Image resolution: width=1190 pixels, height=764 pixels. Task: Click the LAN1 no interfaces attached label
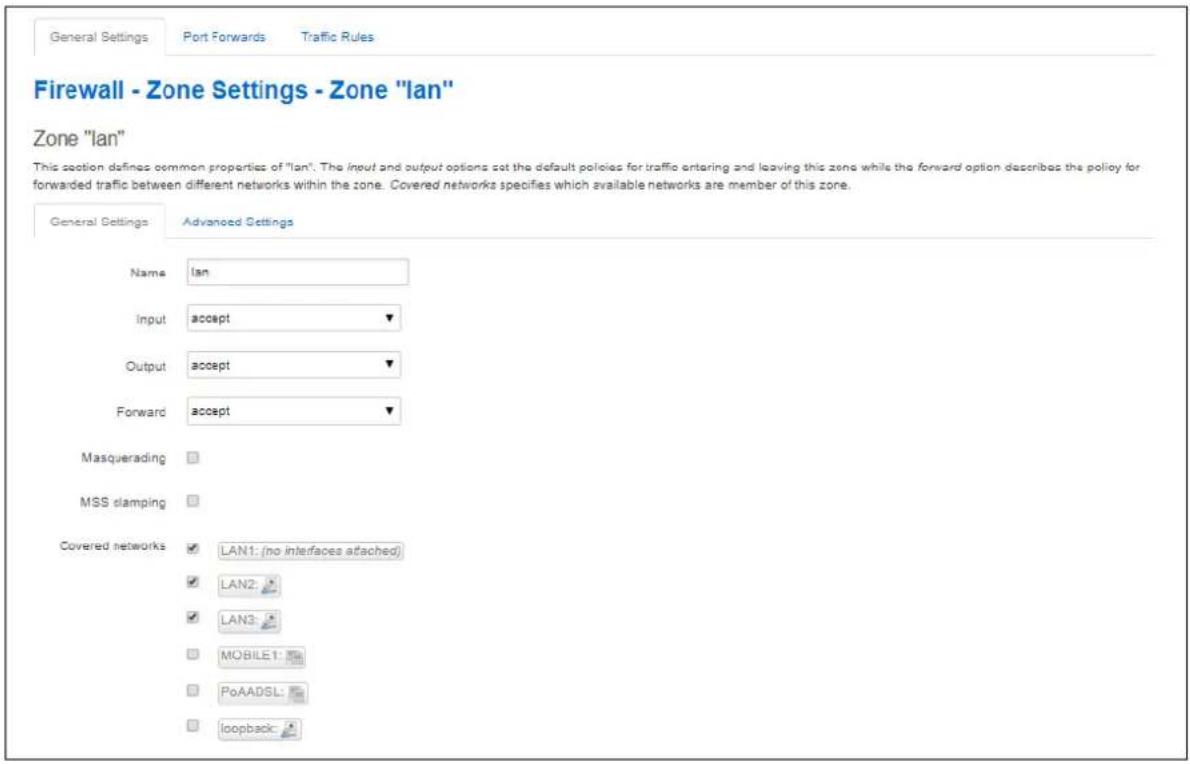[x=310, y=551]
